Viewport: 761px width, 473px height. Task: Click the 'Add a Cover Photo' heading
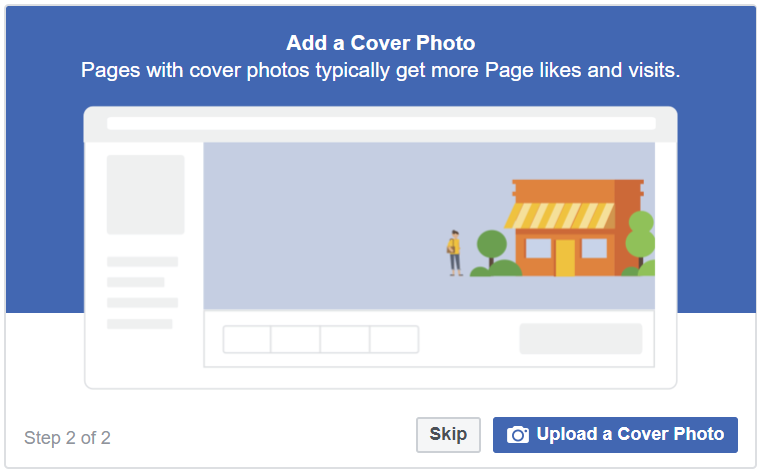pos(380,43)
